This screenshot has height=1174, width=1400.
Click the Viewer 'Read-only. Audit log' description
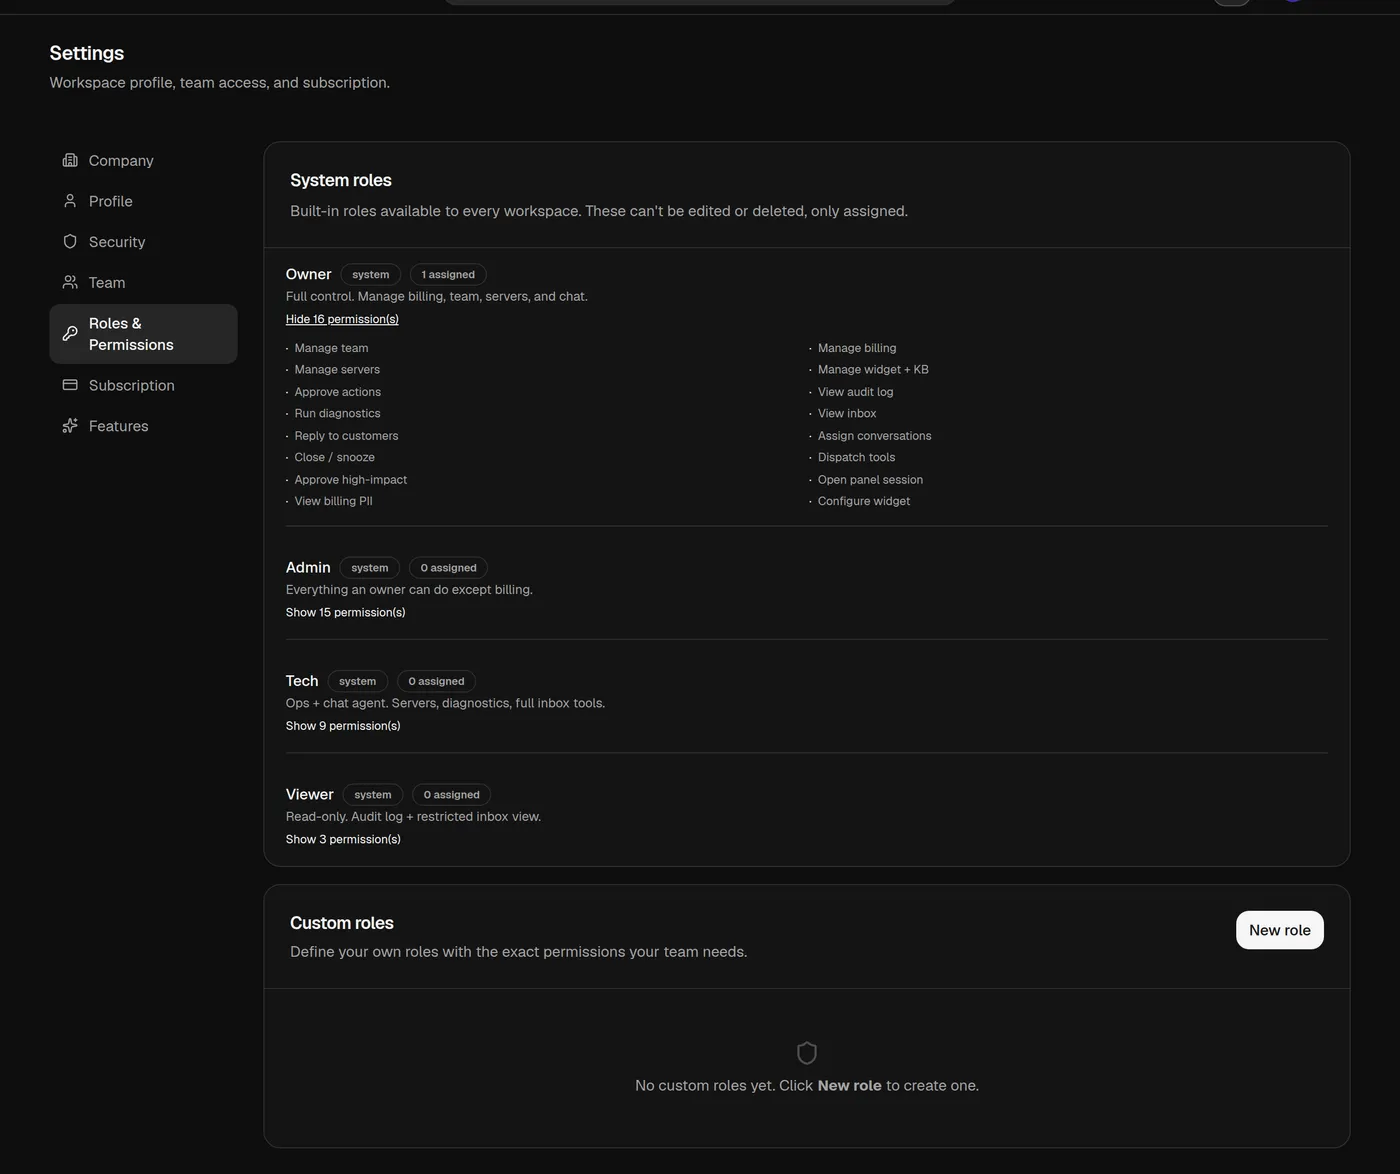click(x=413, y=817)
